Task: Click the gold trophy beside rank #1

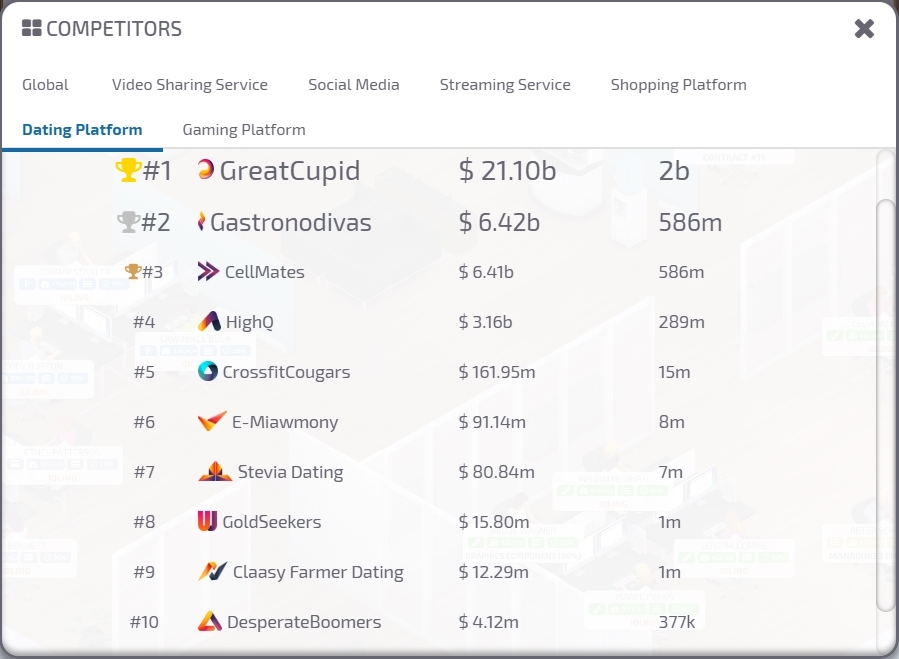Action: coord(128,169)
